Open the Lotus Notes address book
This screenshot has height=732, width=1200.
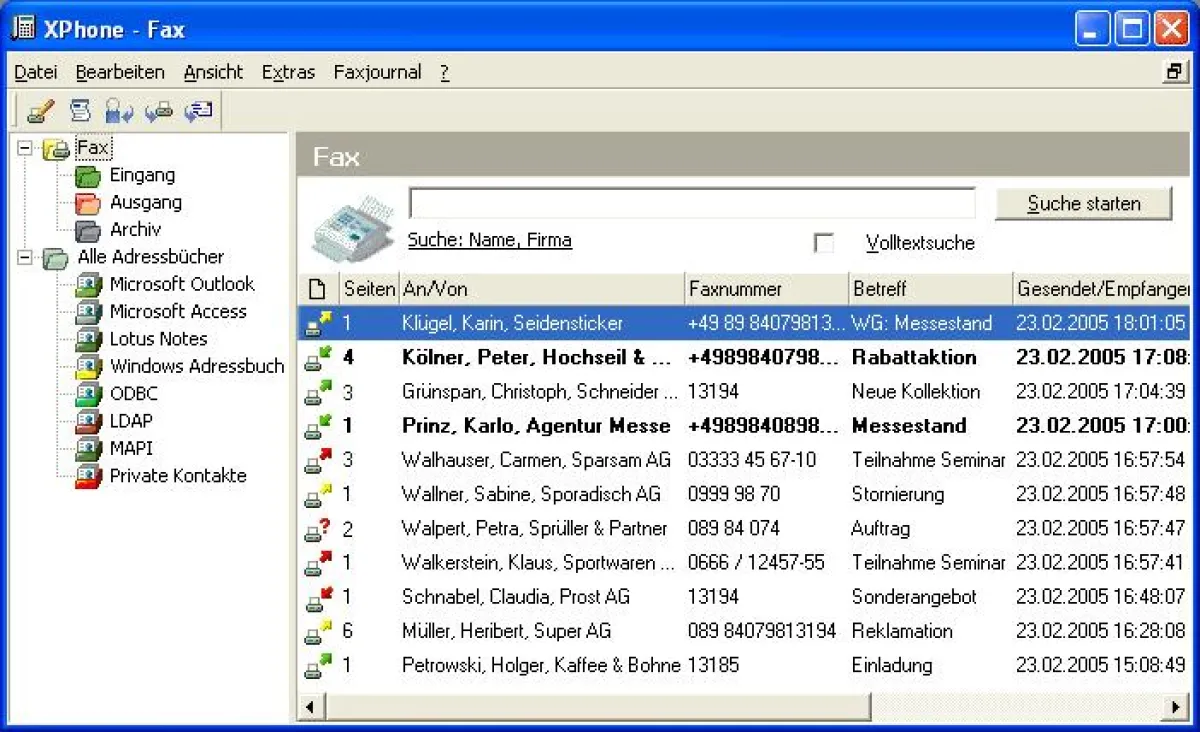pyautogui.click(x=158, y=339)
